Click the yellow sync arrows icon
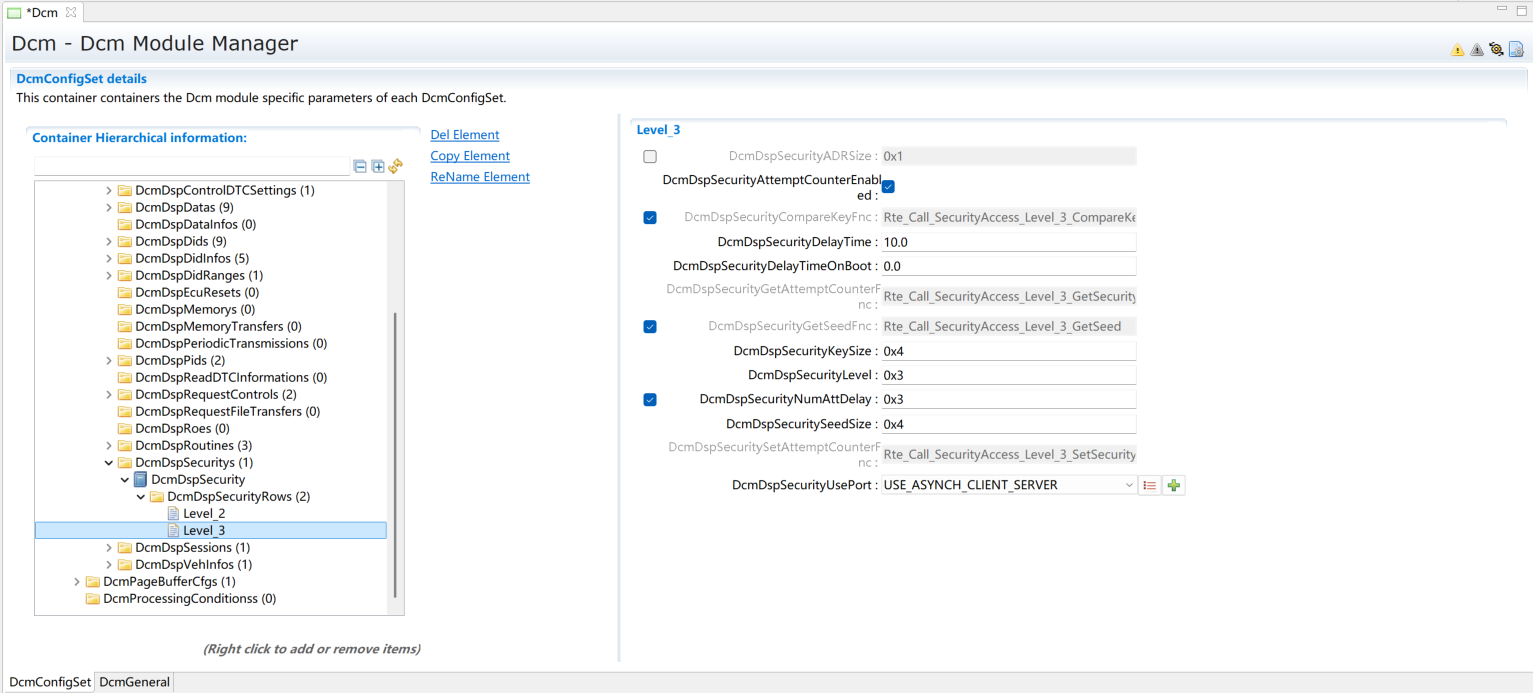 (395, 166)
